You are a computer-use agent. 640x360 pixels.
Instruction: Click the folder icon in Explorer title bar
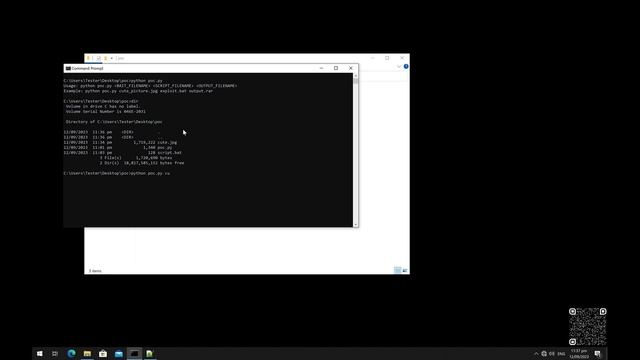tap(88, 58)
